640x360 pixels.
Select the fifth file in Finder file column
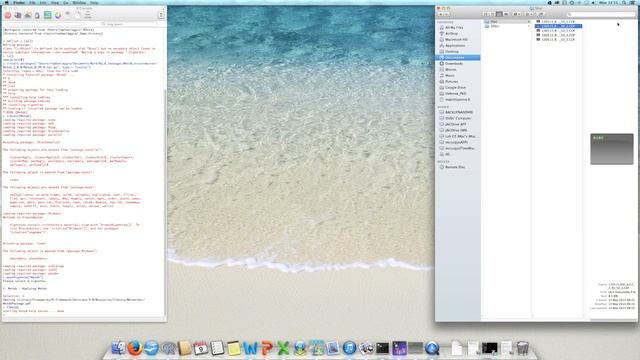[x=558, y=40]
